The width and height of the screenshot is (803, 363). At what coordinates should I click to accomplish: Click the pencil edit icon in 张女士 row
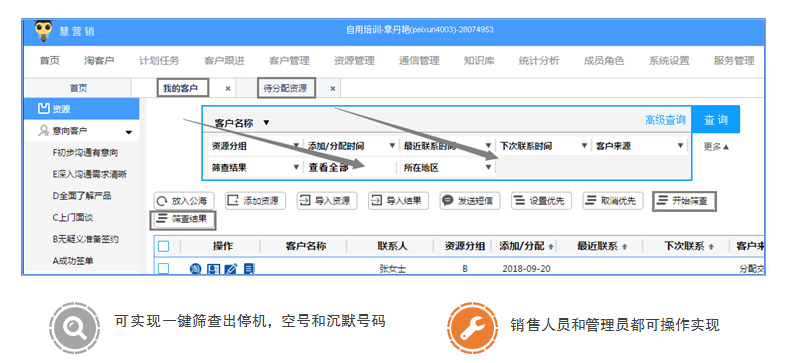point(231,268)
